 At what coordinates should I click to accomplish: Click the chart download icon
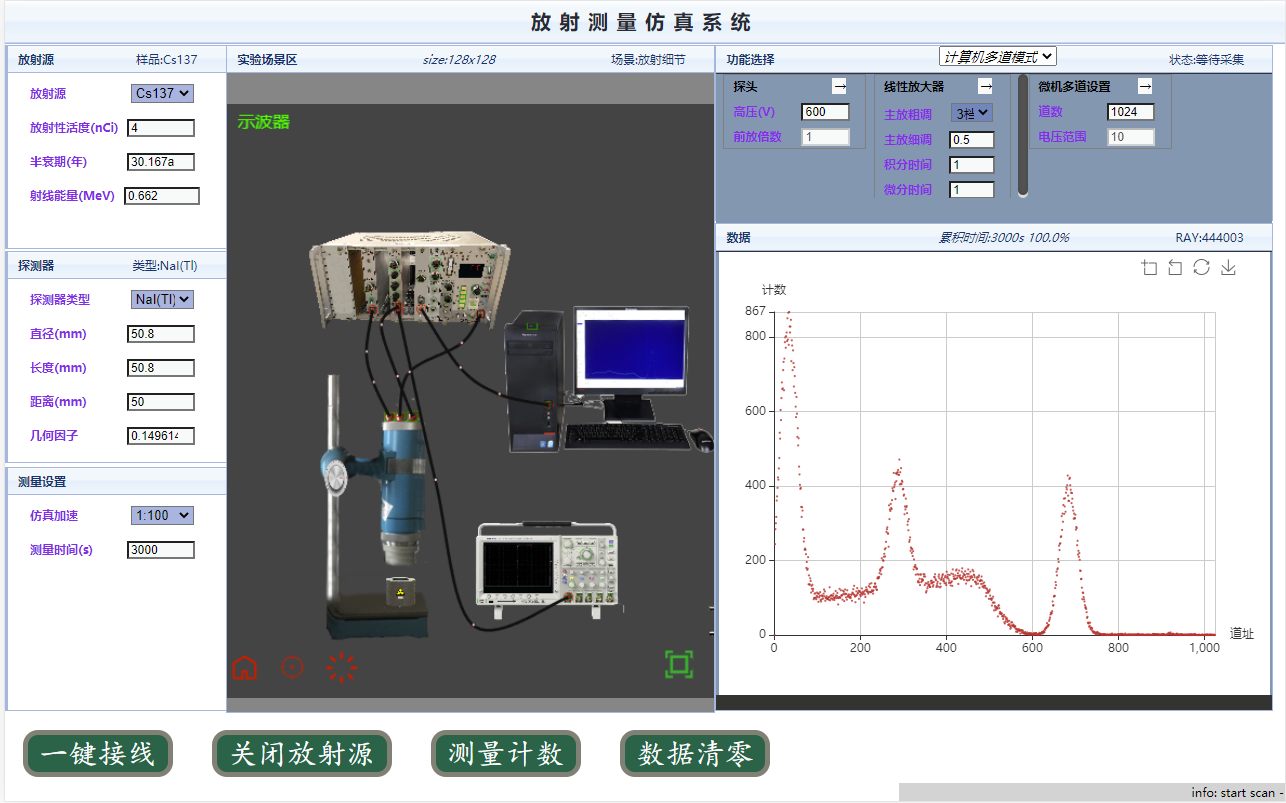click(1229, 268)
